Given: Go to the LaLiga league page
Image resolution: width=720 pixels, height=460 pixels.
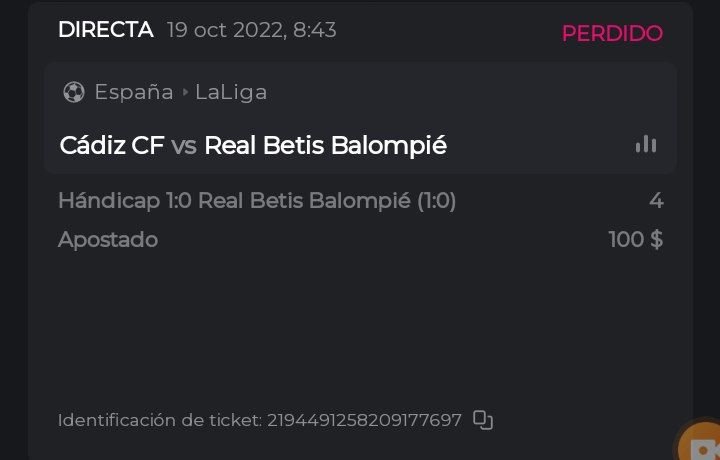Looking at the screenshot, I should (231, 92).
